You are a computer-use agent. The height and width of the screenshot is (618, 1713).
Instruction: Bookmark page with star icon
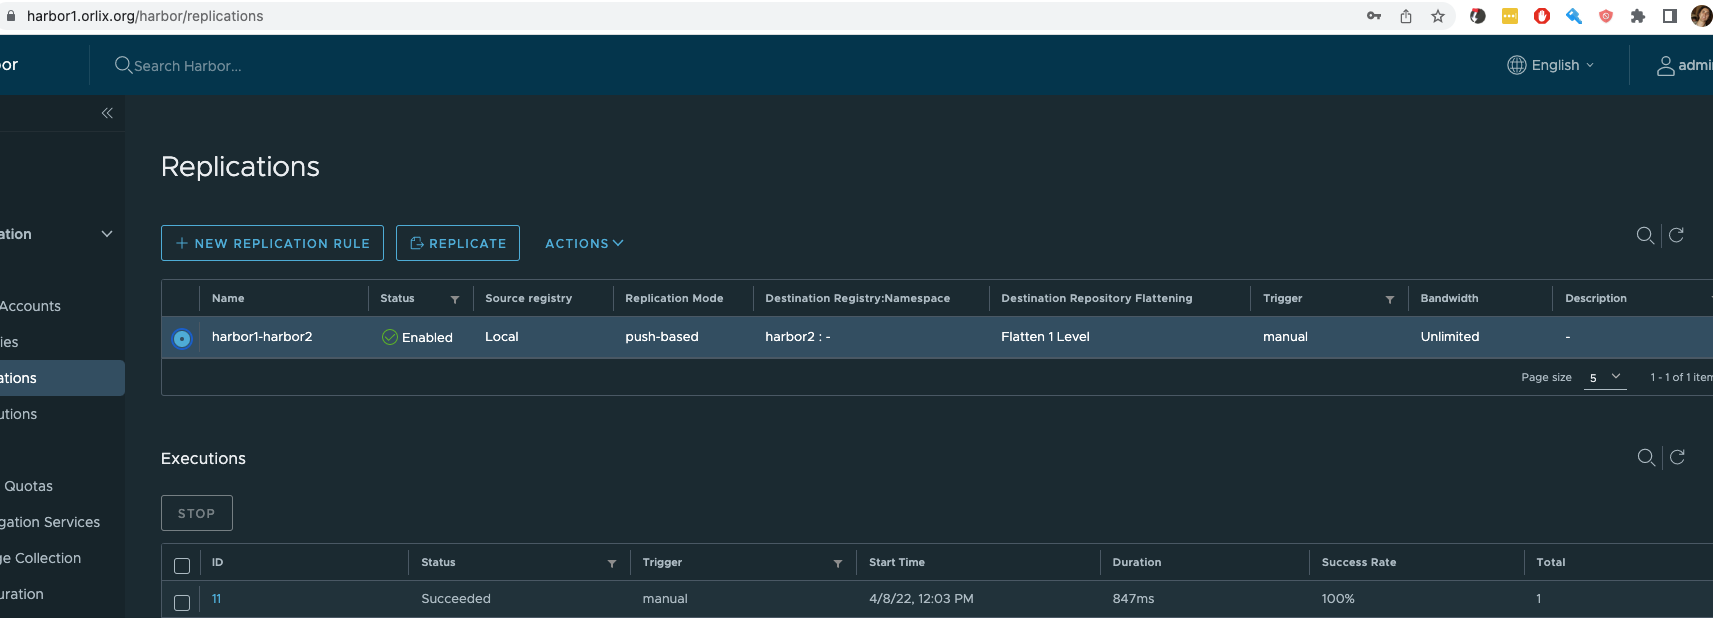click(x=1437, y=16)
